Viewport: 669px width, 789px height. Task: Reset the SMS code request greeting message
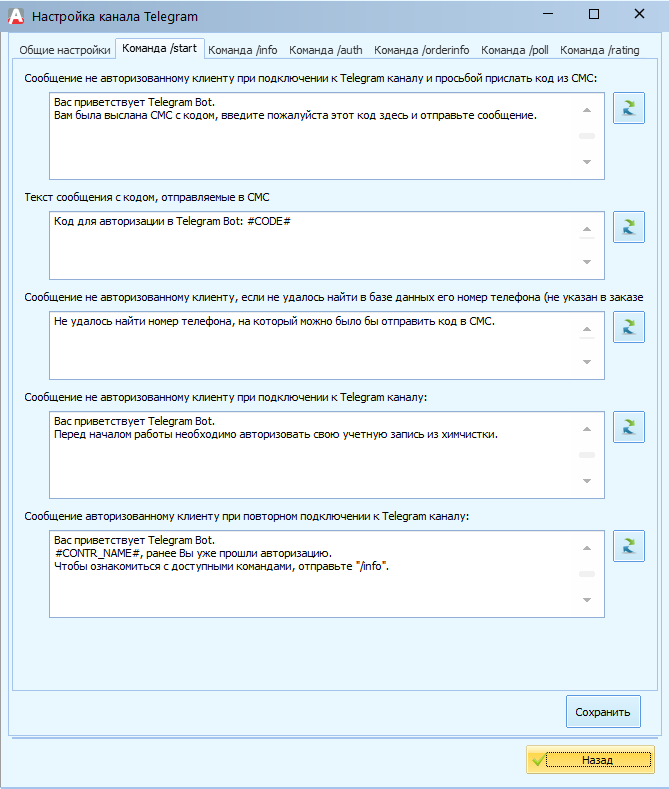629,108
